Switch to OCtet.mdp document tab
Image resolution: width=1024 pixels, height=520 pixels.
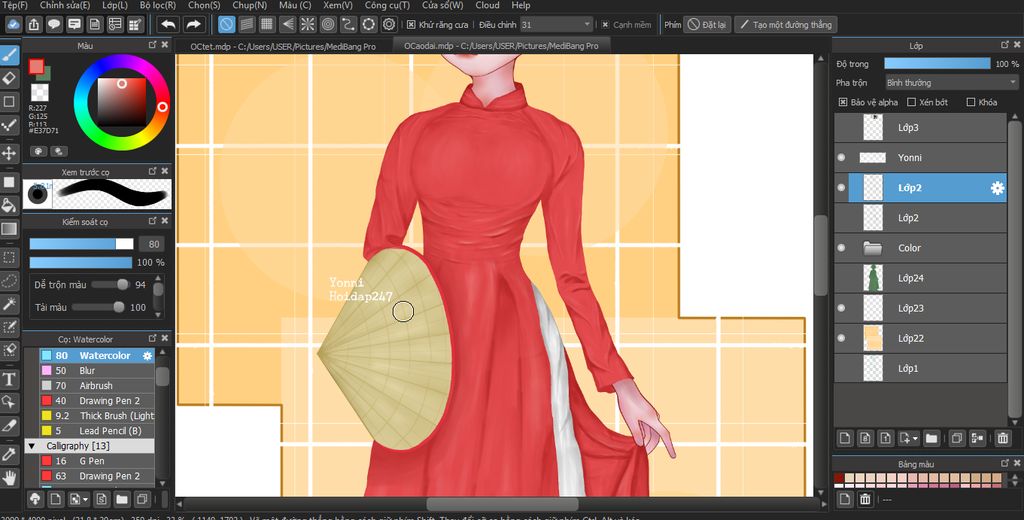click(x=283, y=46)
